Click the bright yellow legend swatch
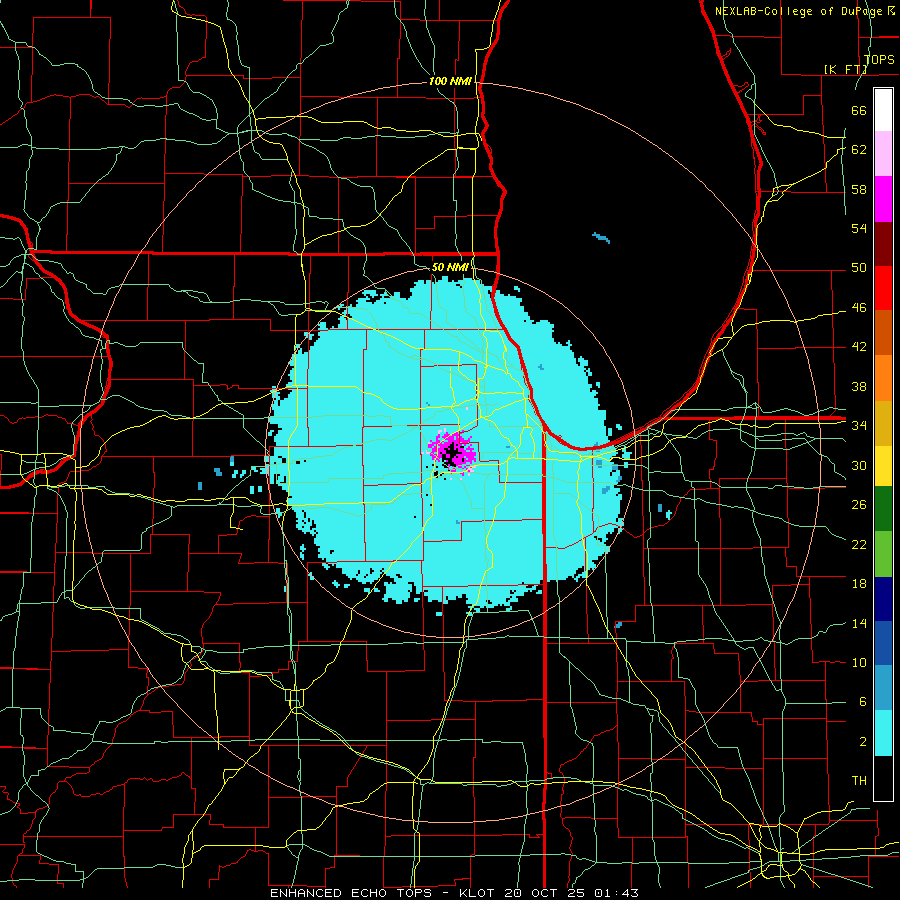Image resolution: width=900 pixels, height=900 pixels. (883, 466)
